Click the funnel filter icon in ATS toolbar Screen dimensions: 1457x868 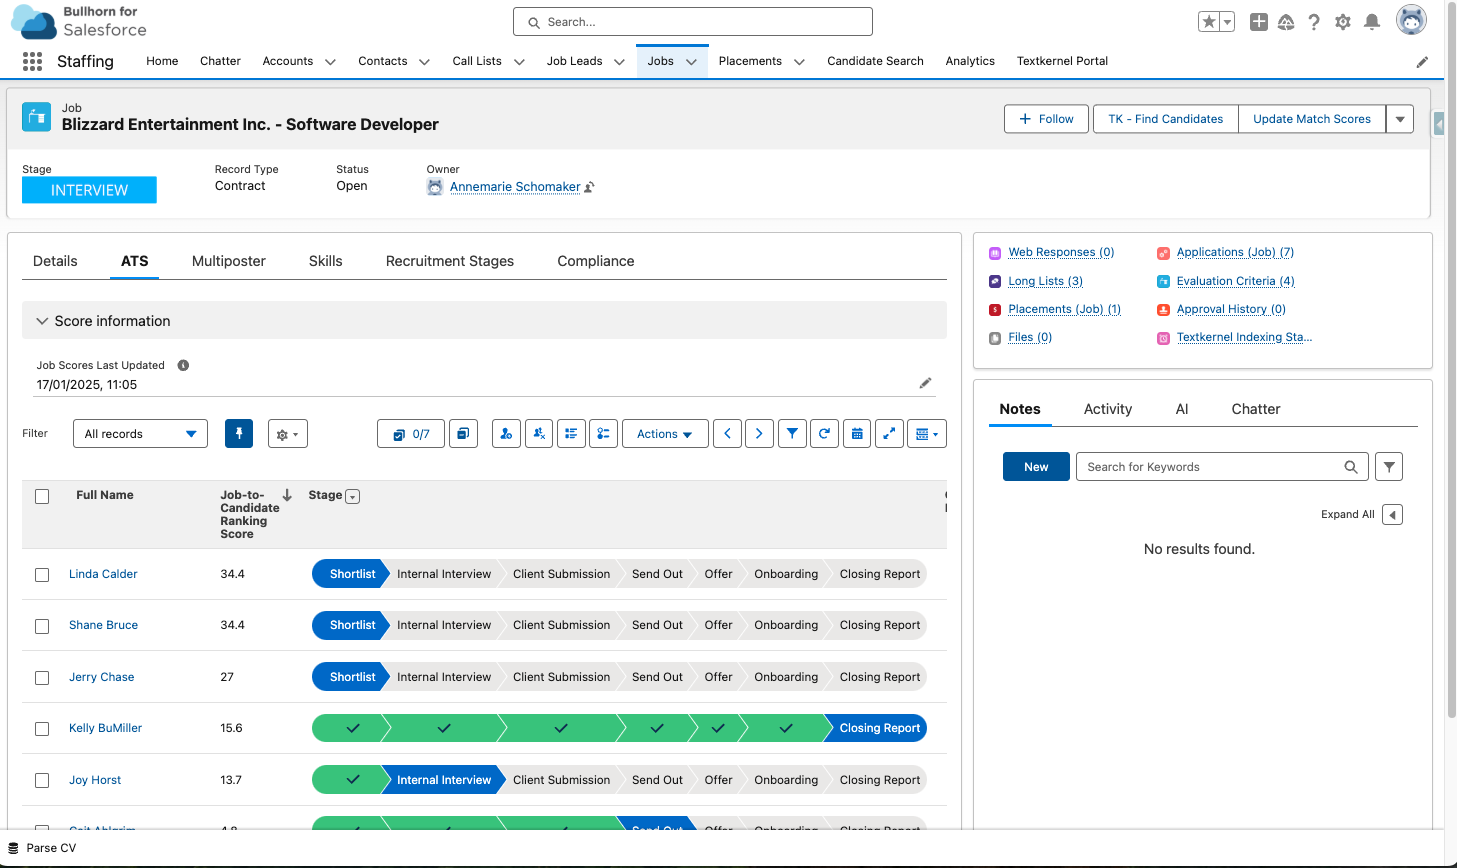792,434
